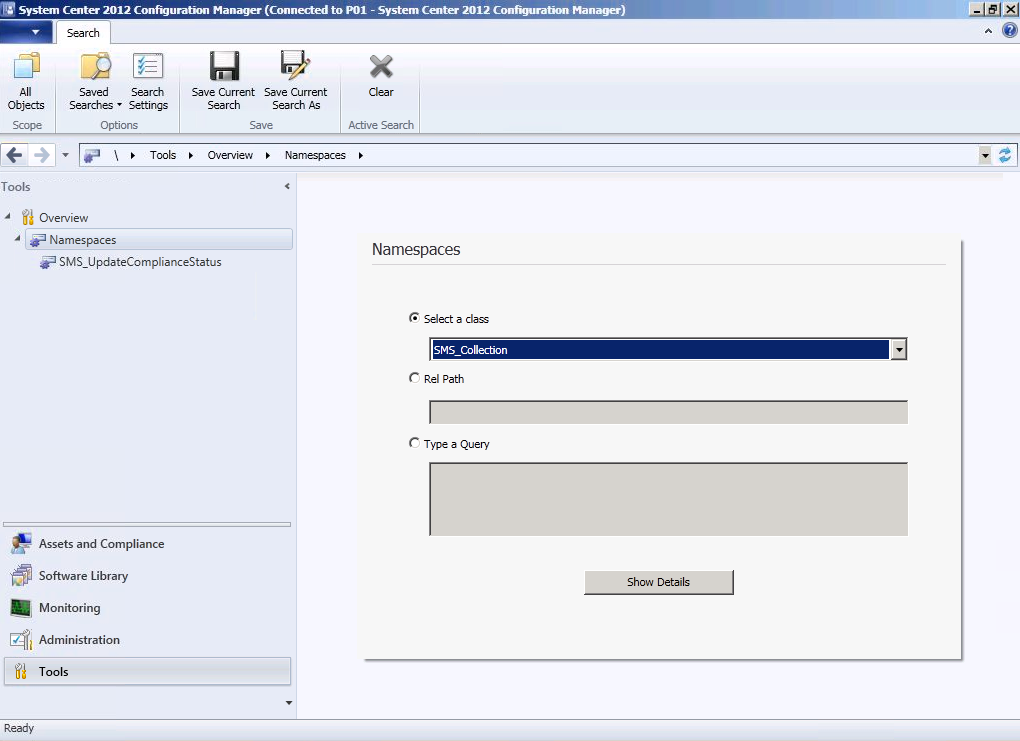Click the Namespaces tree node icon
The width and height of the screenshot is (1020, 741).
(x=38, y=240)
